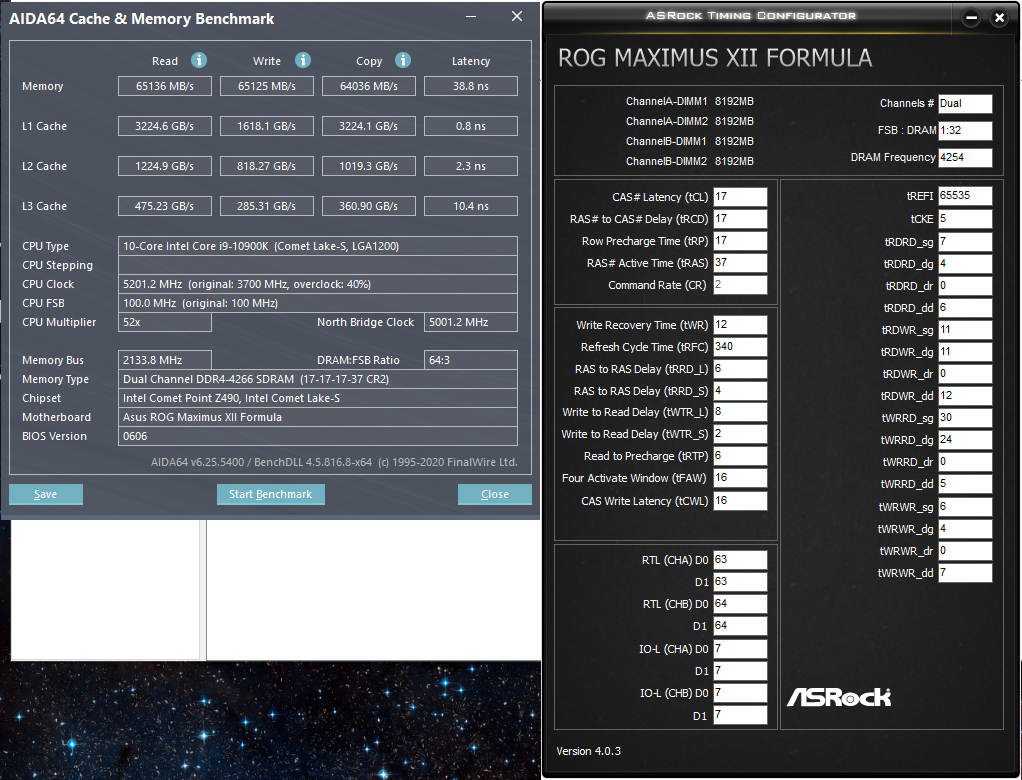
Task: Click the tWRWR_dd value field
Action: [x=965, y=573]
